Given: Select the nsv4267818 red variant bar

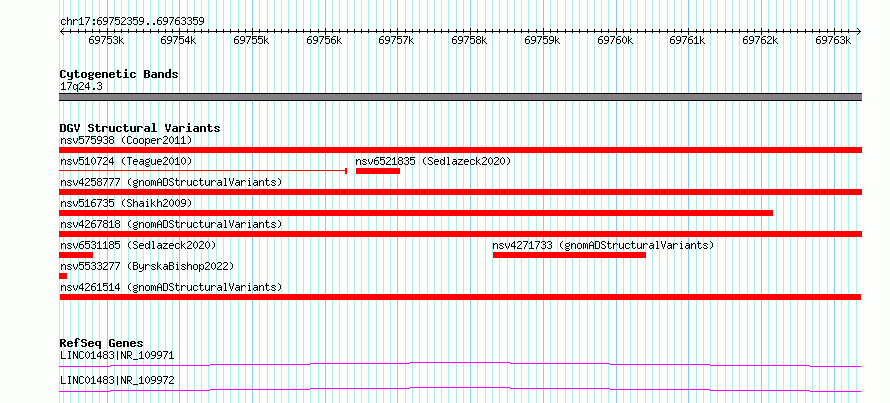Looking at the screenshot, I should 460,234.
